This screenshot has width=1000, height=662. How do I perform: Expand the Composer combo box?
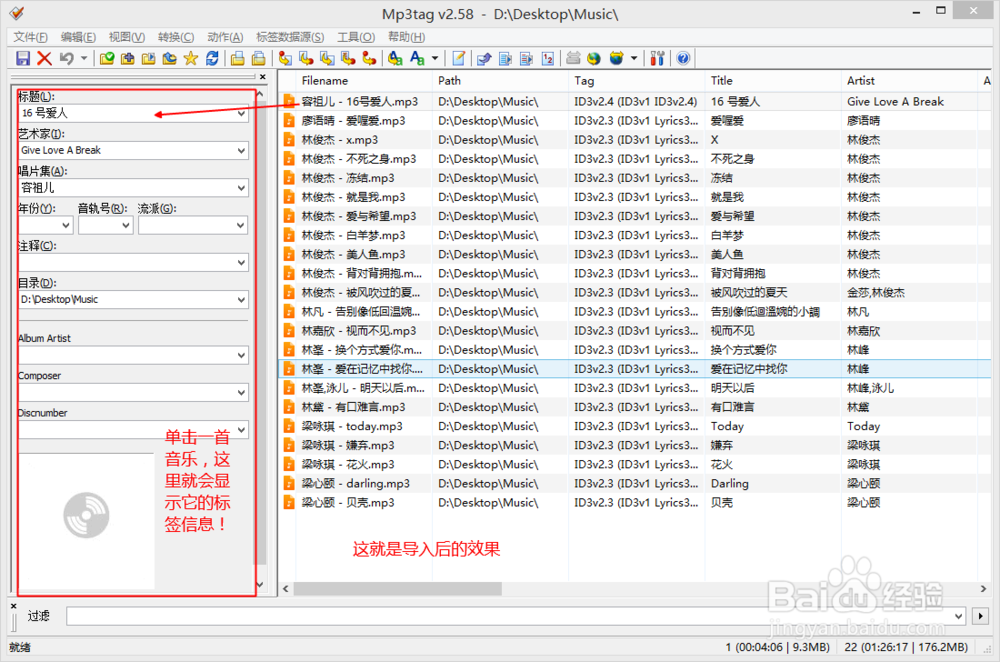[241, 393]
